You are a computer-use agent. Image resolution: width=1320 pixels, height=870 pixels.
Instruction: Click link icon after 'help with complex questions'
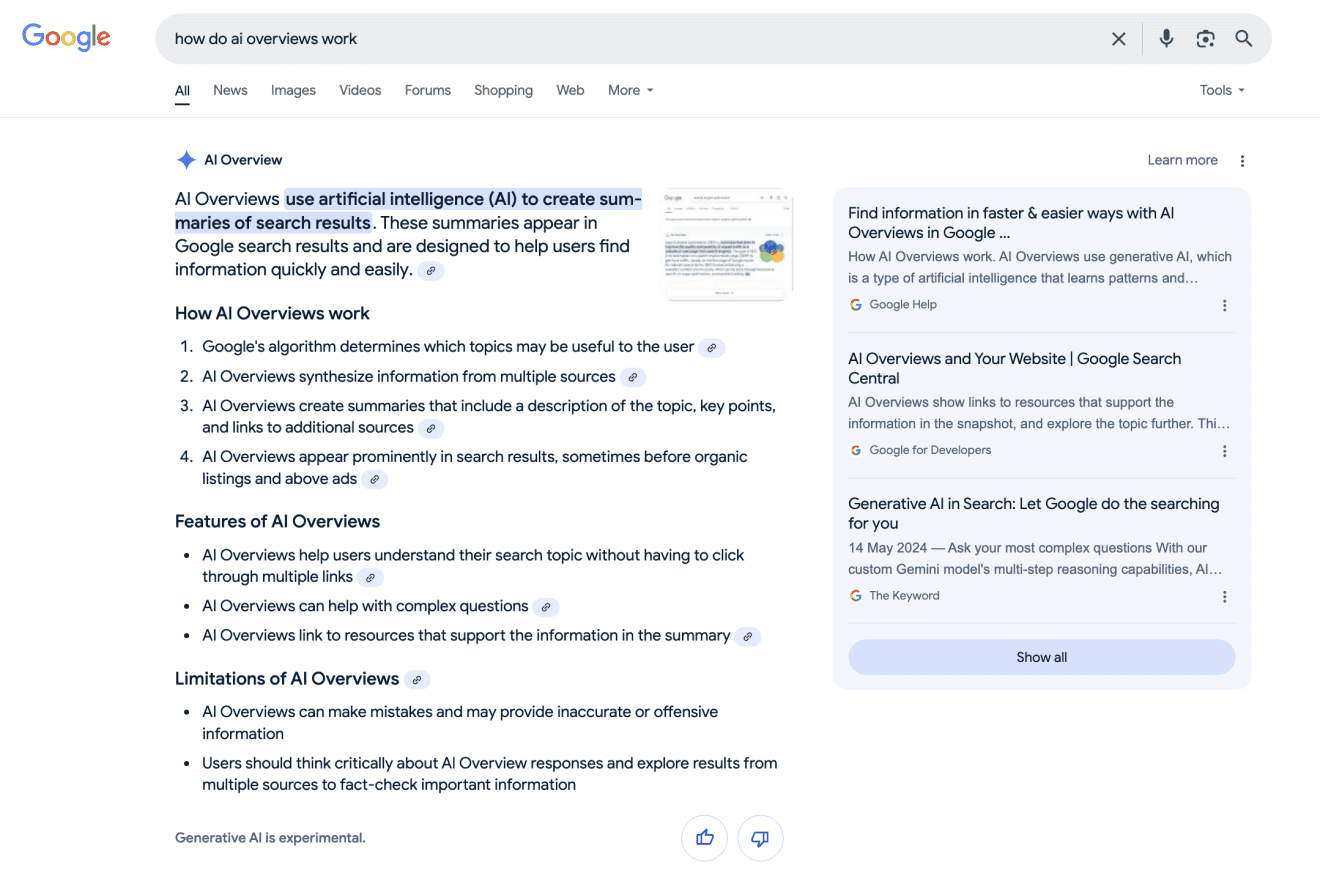pos(545,607)
